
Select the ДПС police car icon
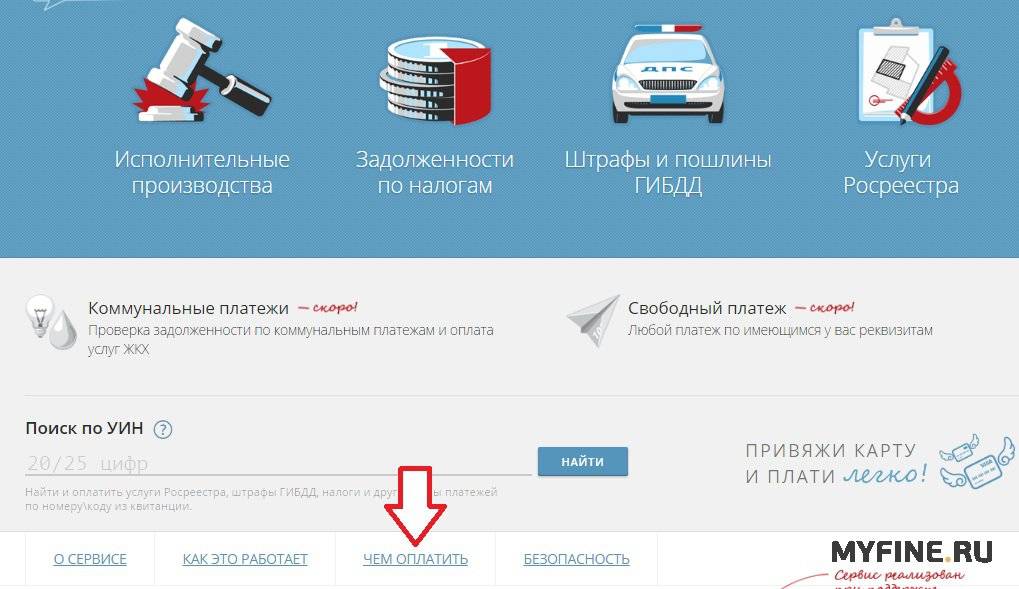pos(667,73)
